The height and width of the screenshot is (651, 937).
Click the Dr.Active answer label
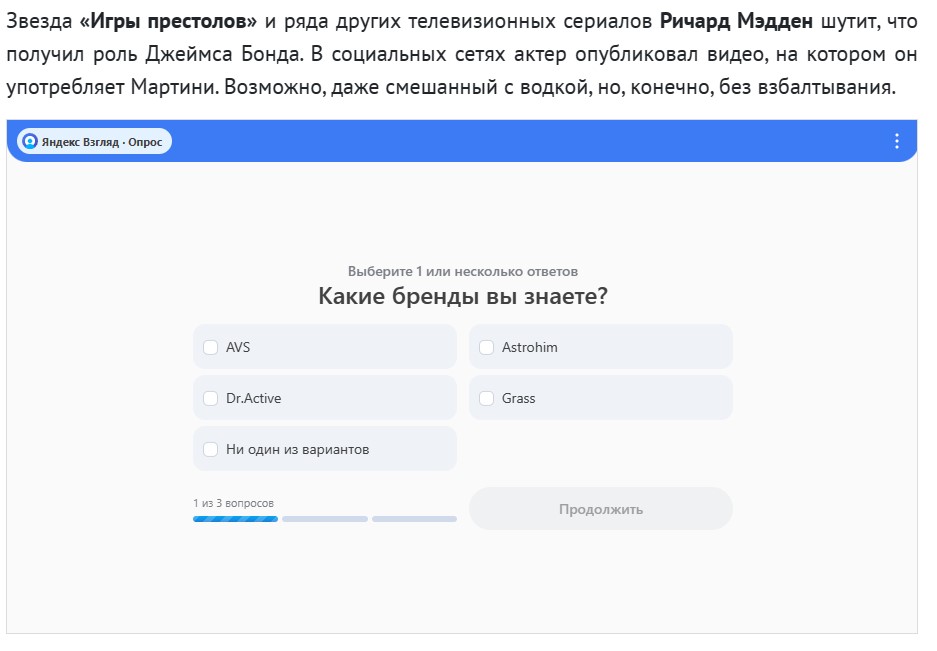click(253, 398)
